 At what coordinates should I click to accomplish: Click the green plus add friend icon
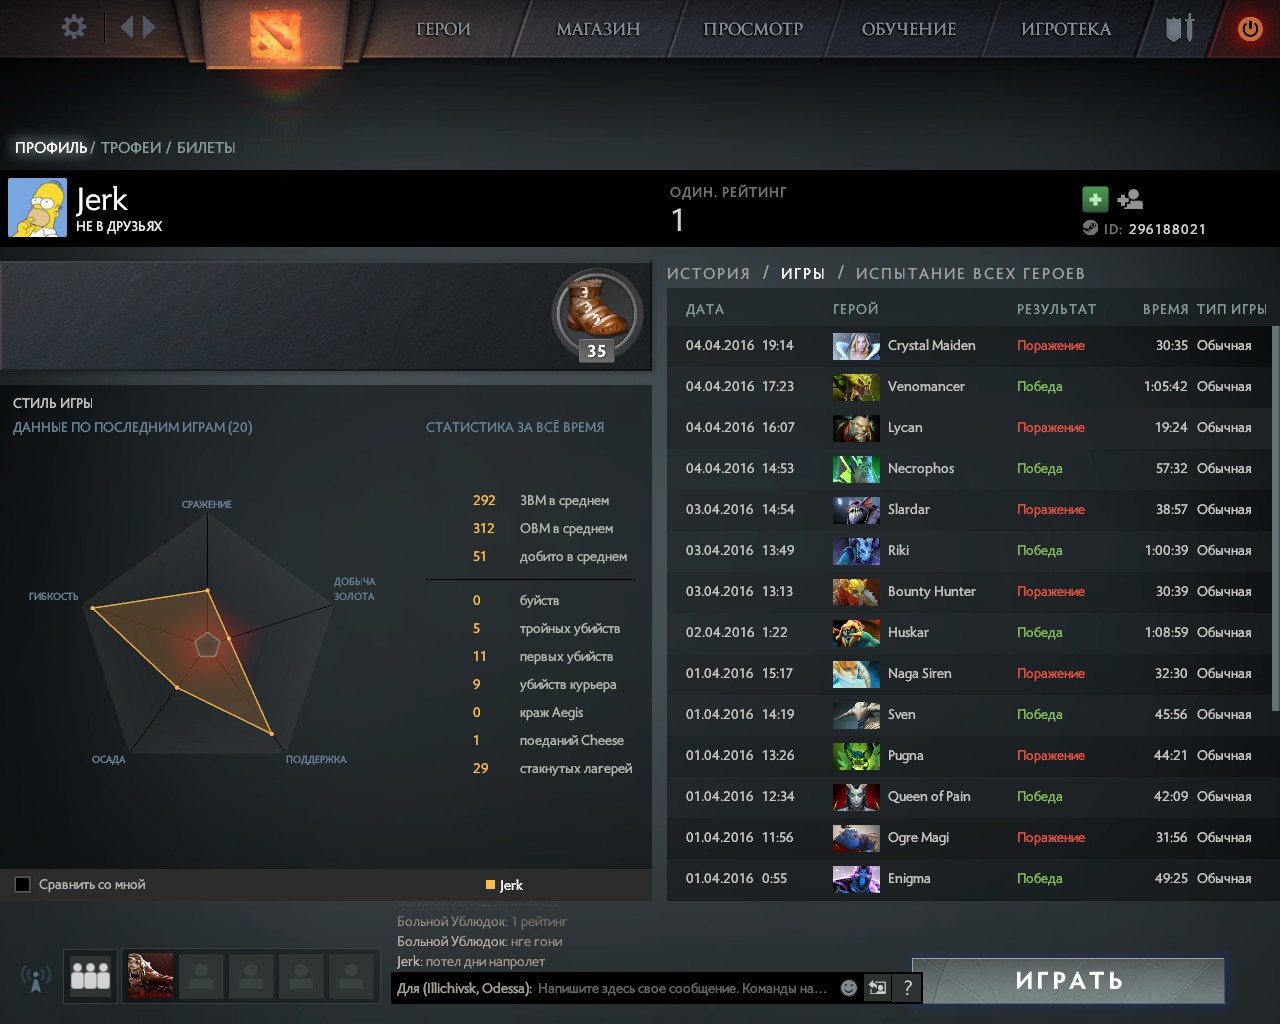1095,199
